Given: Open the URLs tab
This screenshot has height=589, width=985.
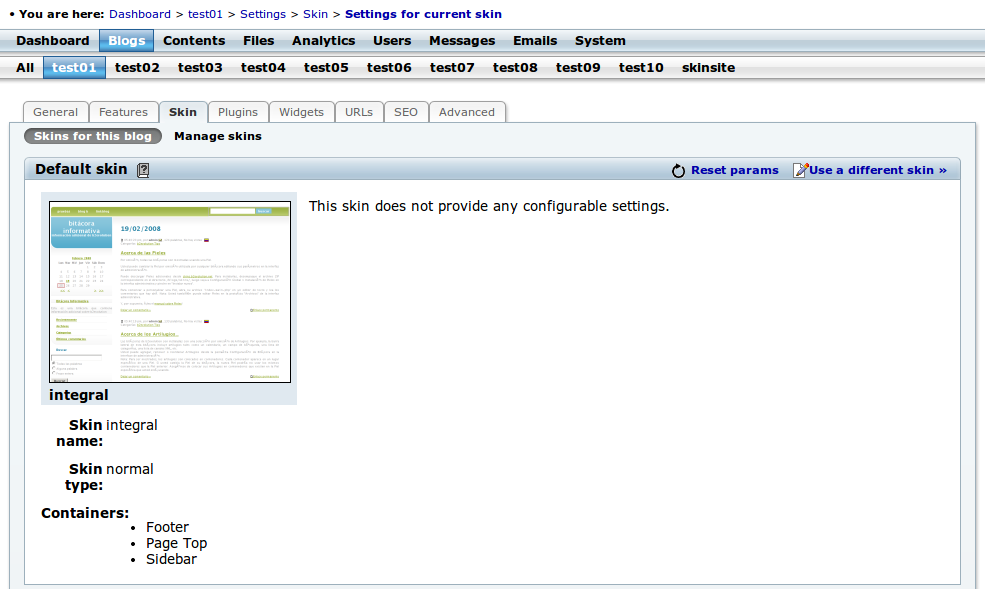Looking at the screenshot, I should [x=359, y=112].
